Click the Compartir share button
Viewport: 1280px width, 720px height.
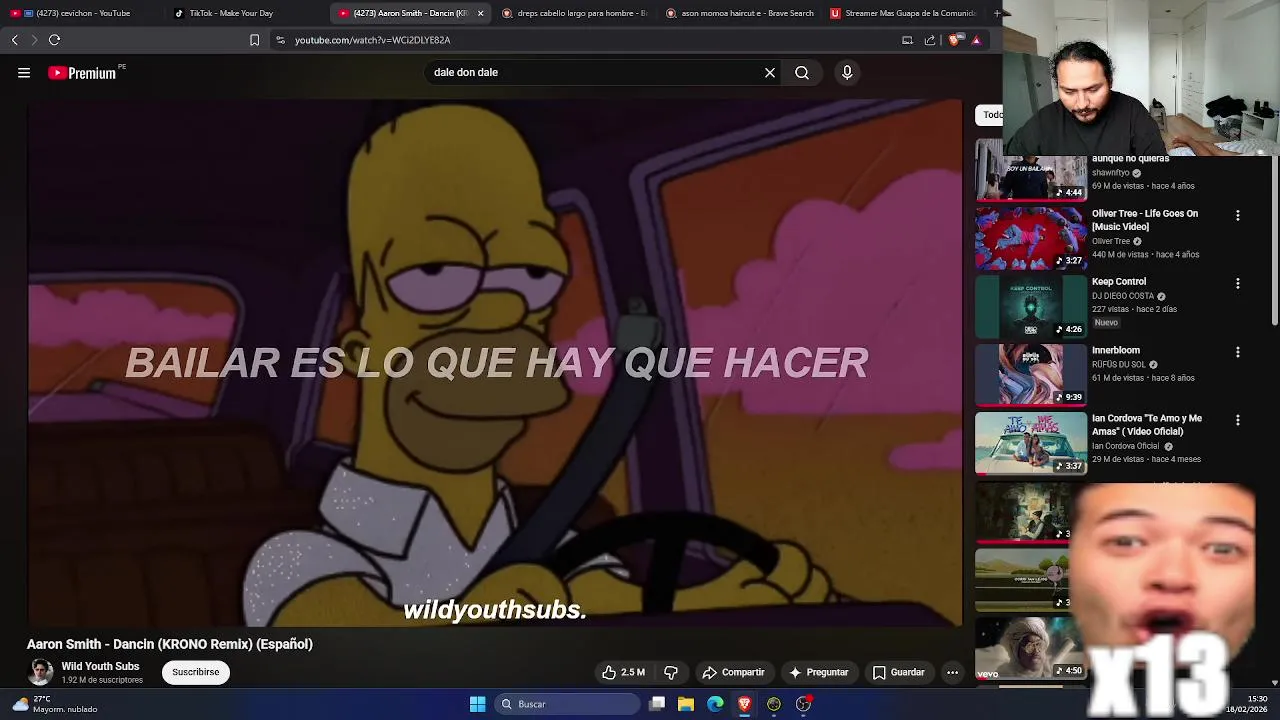click(x=733, y=672)
